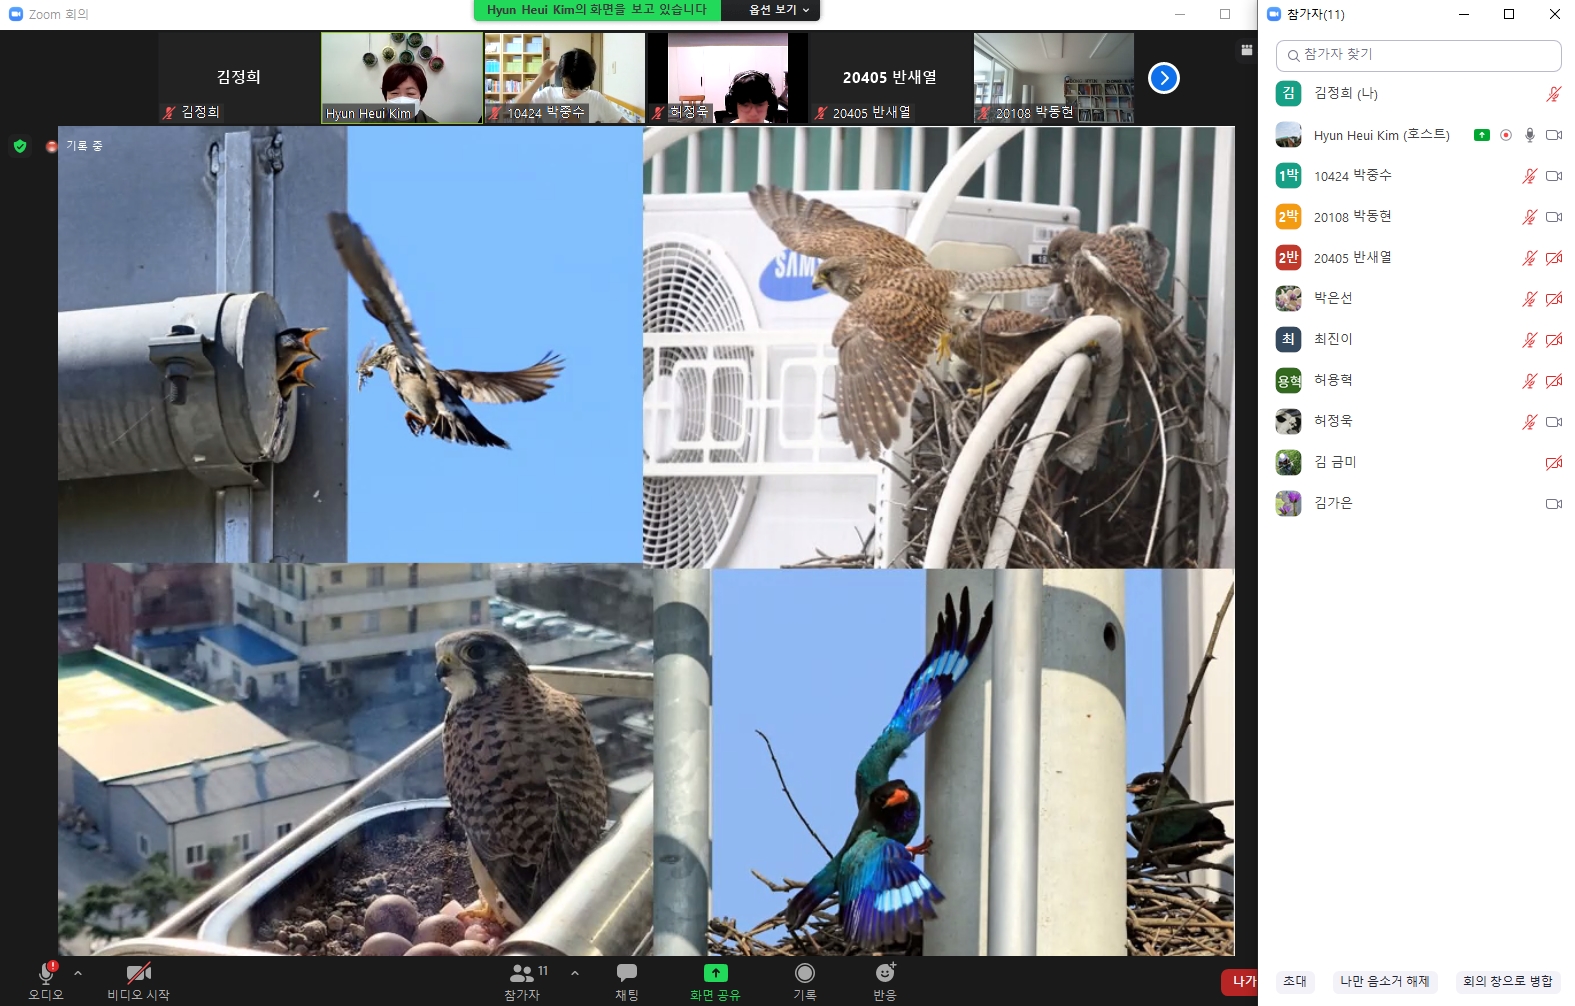
Task: Click camera-off icon for 20405 반새열
Action: click(x=1554, y=258)
